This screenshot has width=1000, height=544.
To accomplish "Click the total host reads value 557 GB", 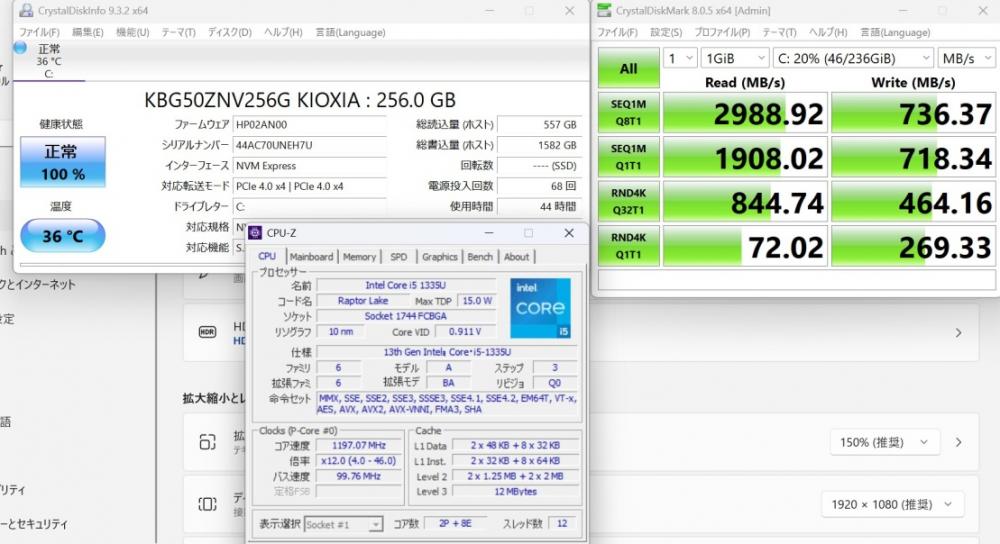I will 538,124.
